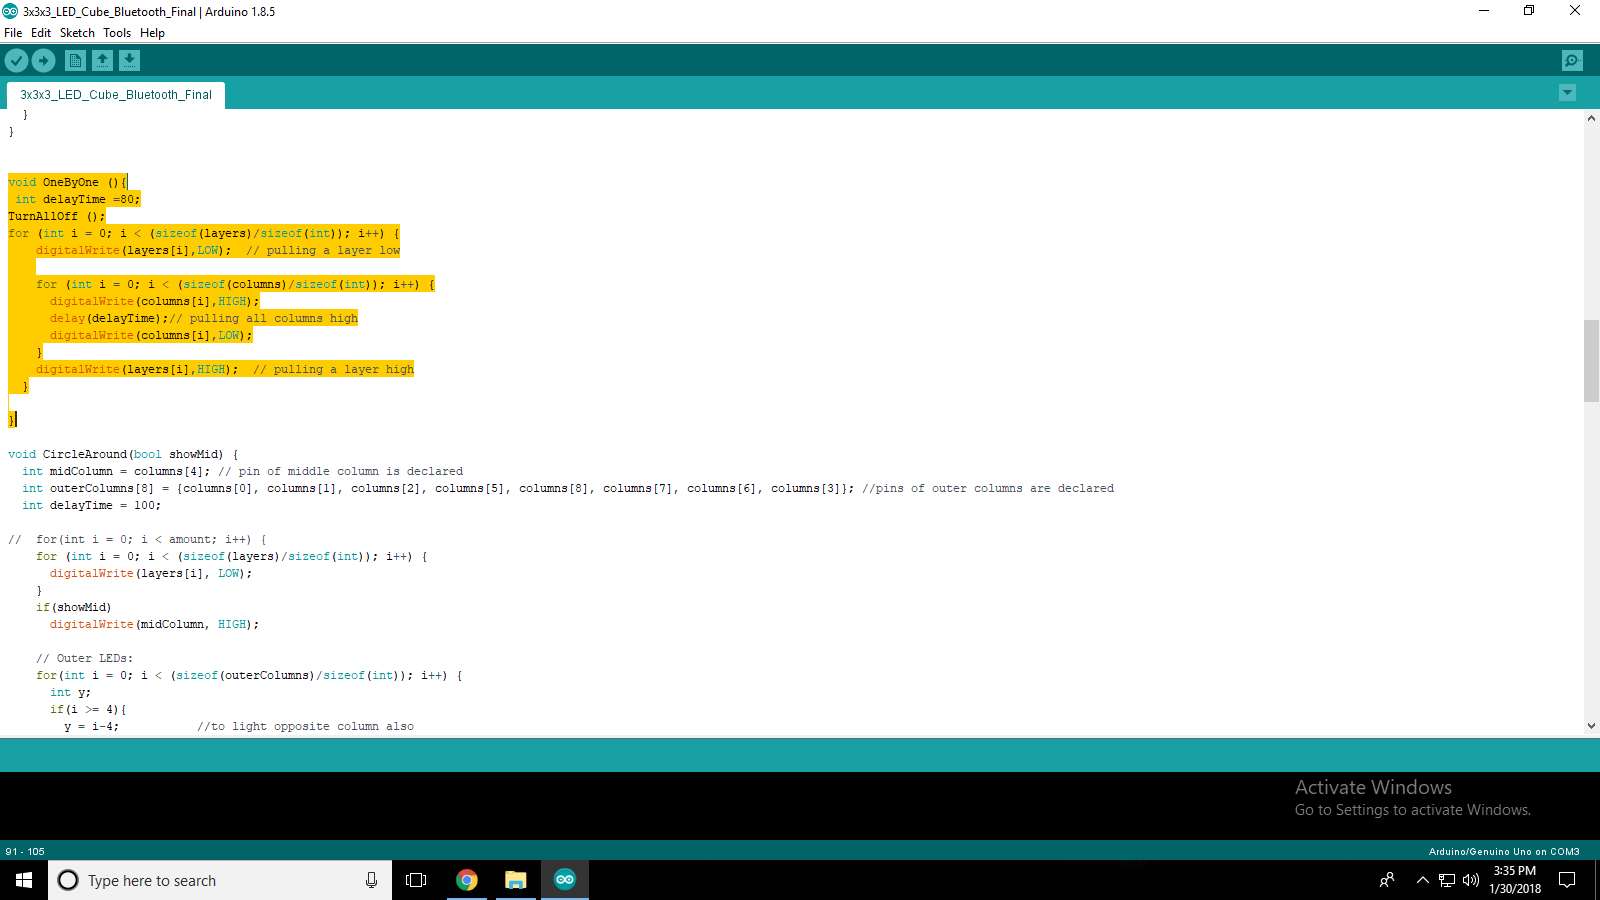Screen dimensions: 1600x900
Task: Click the vertical scrollbar thumb
Action: click(x=1591, y=361)
